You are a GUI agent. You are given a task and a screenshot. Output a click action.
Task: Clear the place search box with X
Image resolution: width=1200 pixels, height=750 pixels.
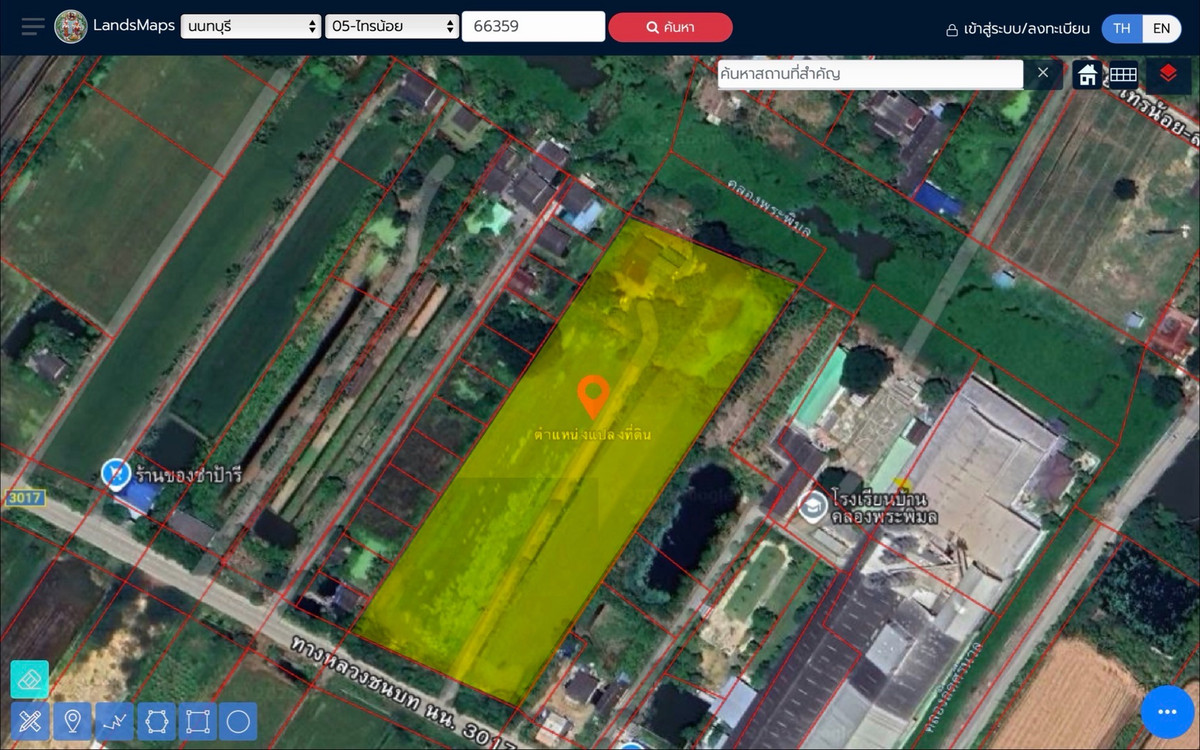1043,73
